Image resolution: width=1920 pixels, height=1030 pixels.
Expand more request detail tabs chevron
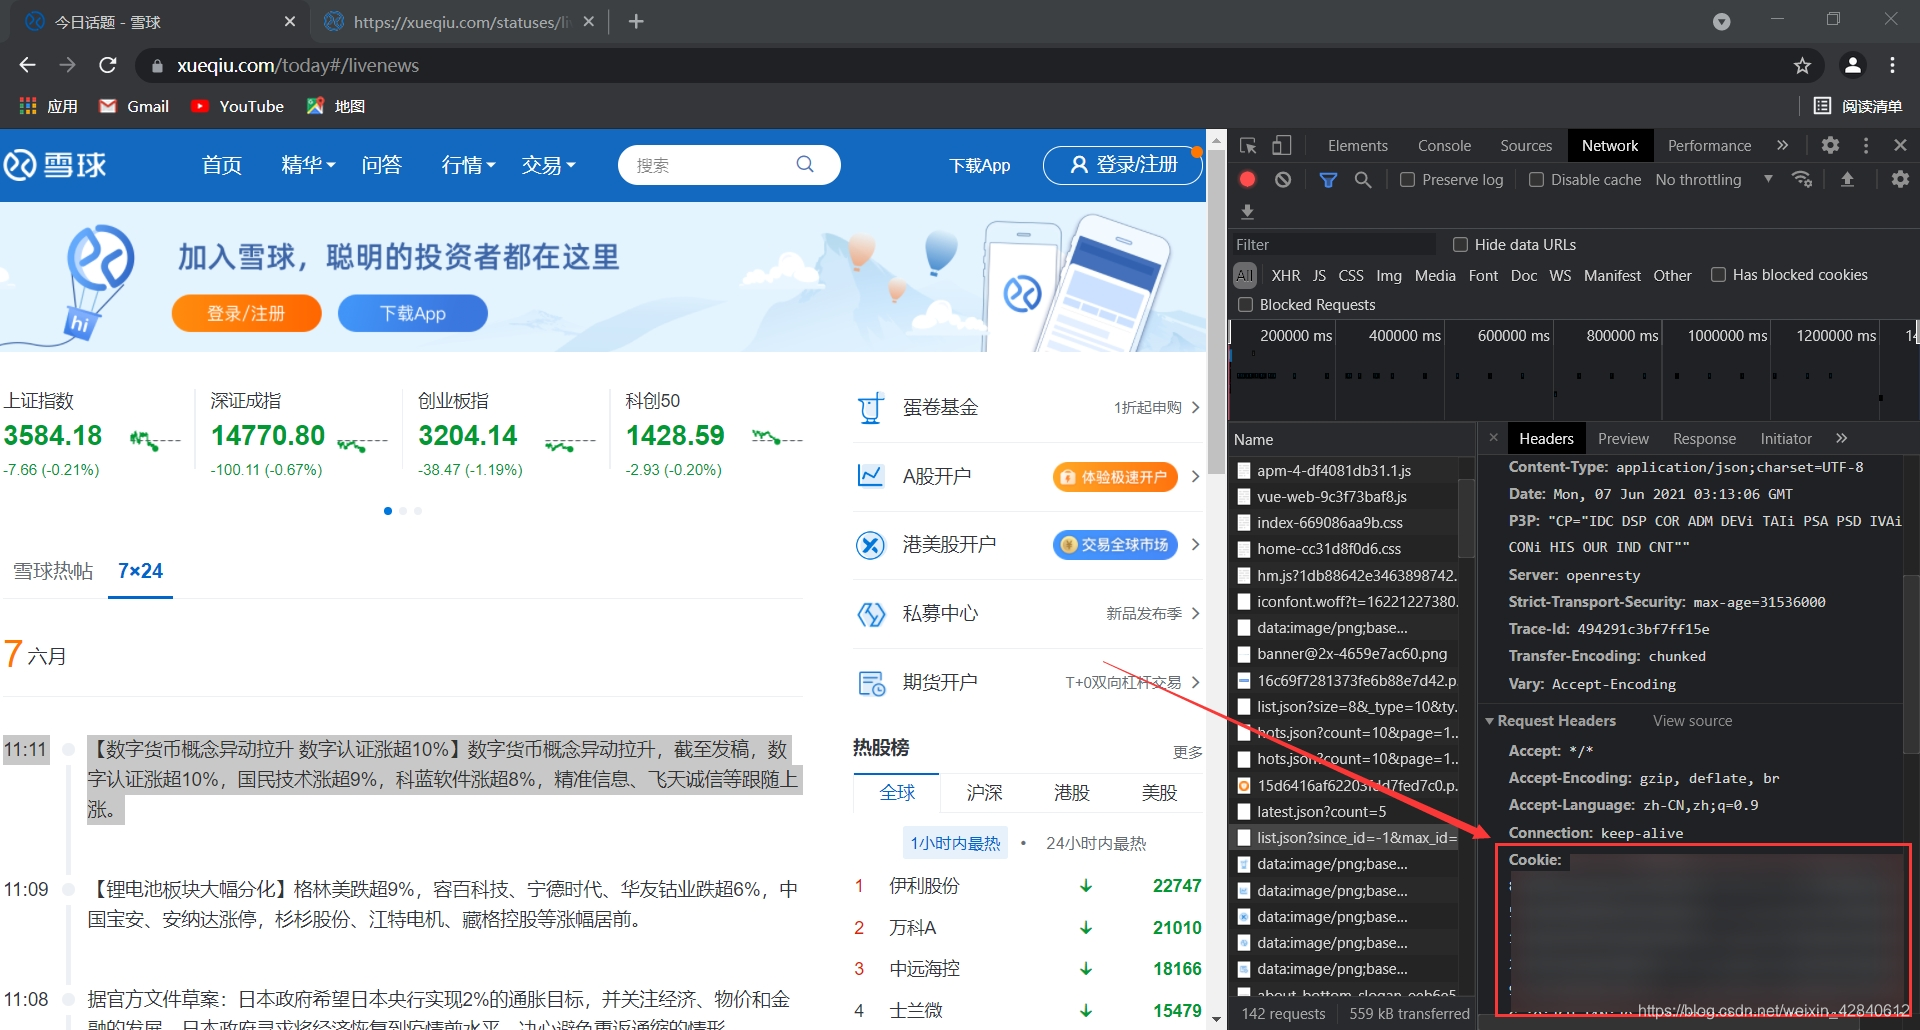point(1841,438)
